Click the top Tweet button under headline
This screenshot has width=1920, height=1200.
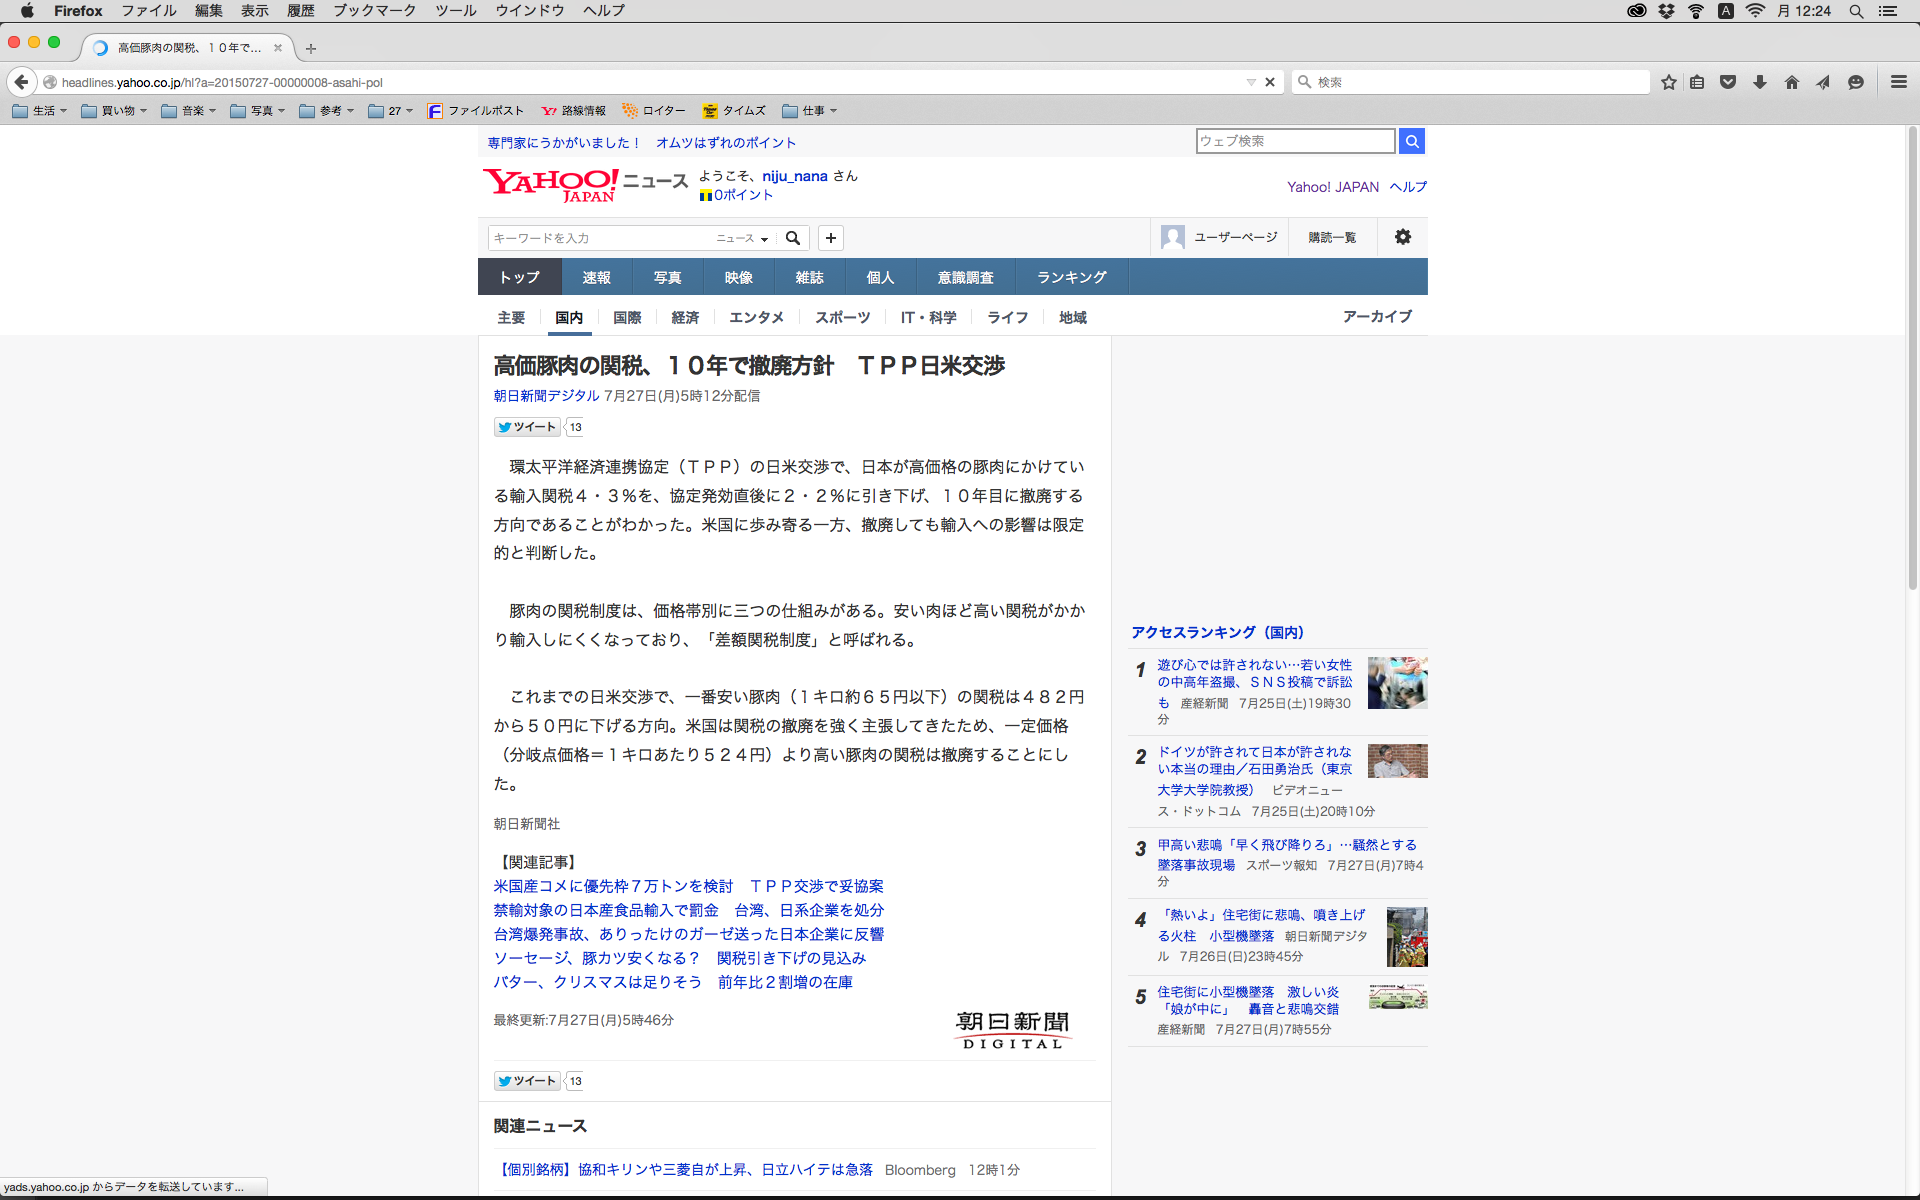[x=527, y=427]
